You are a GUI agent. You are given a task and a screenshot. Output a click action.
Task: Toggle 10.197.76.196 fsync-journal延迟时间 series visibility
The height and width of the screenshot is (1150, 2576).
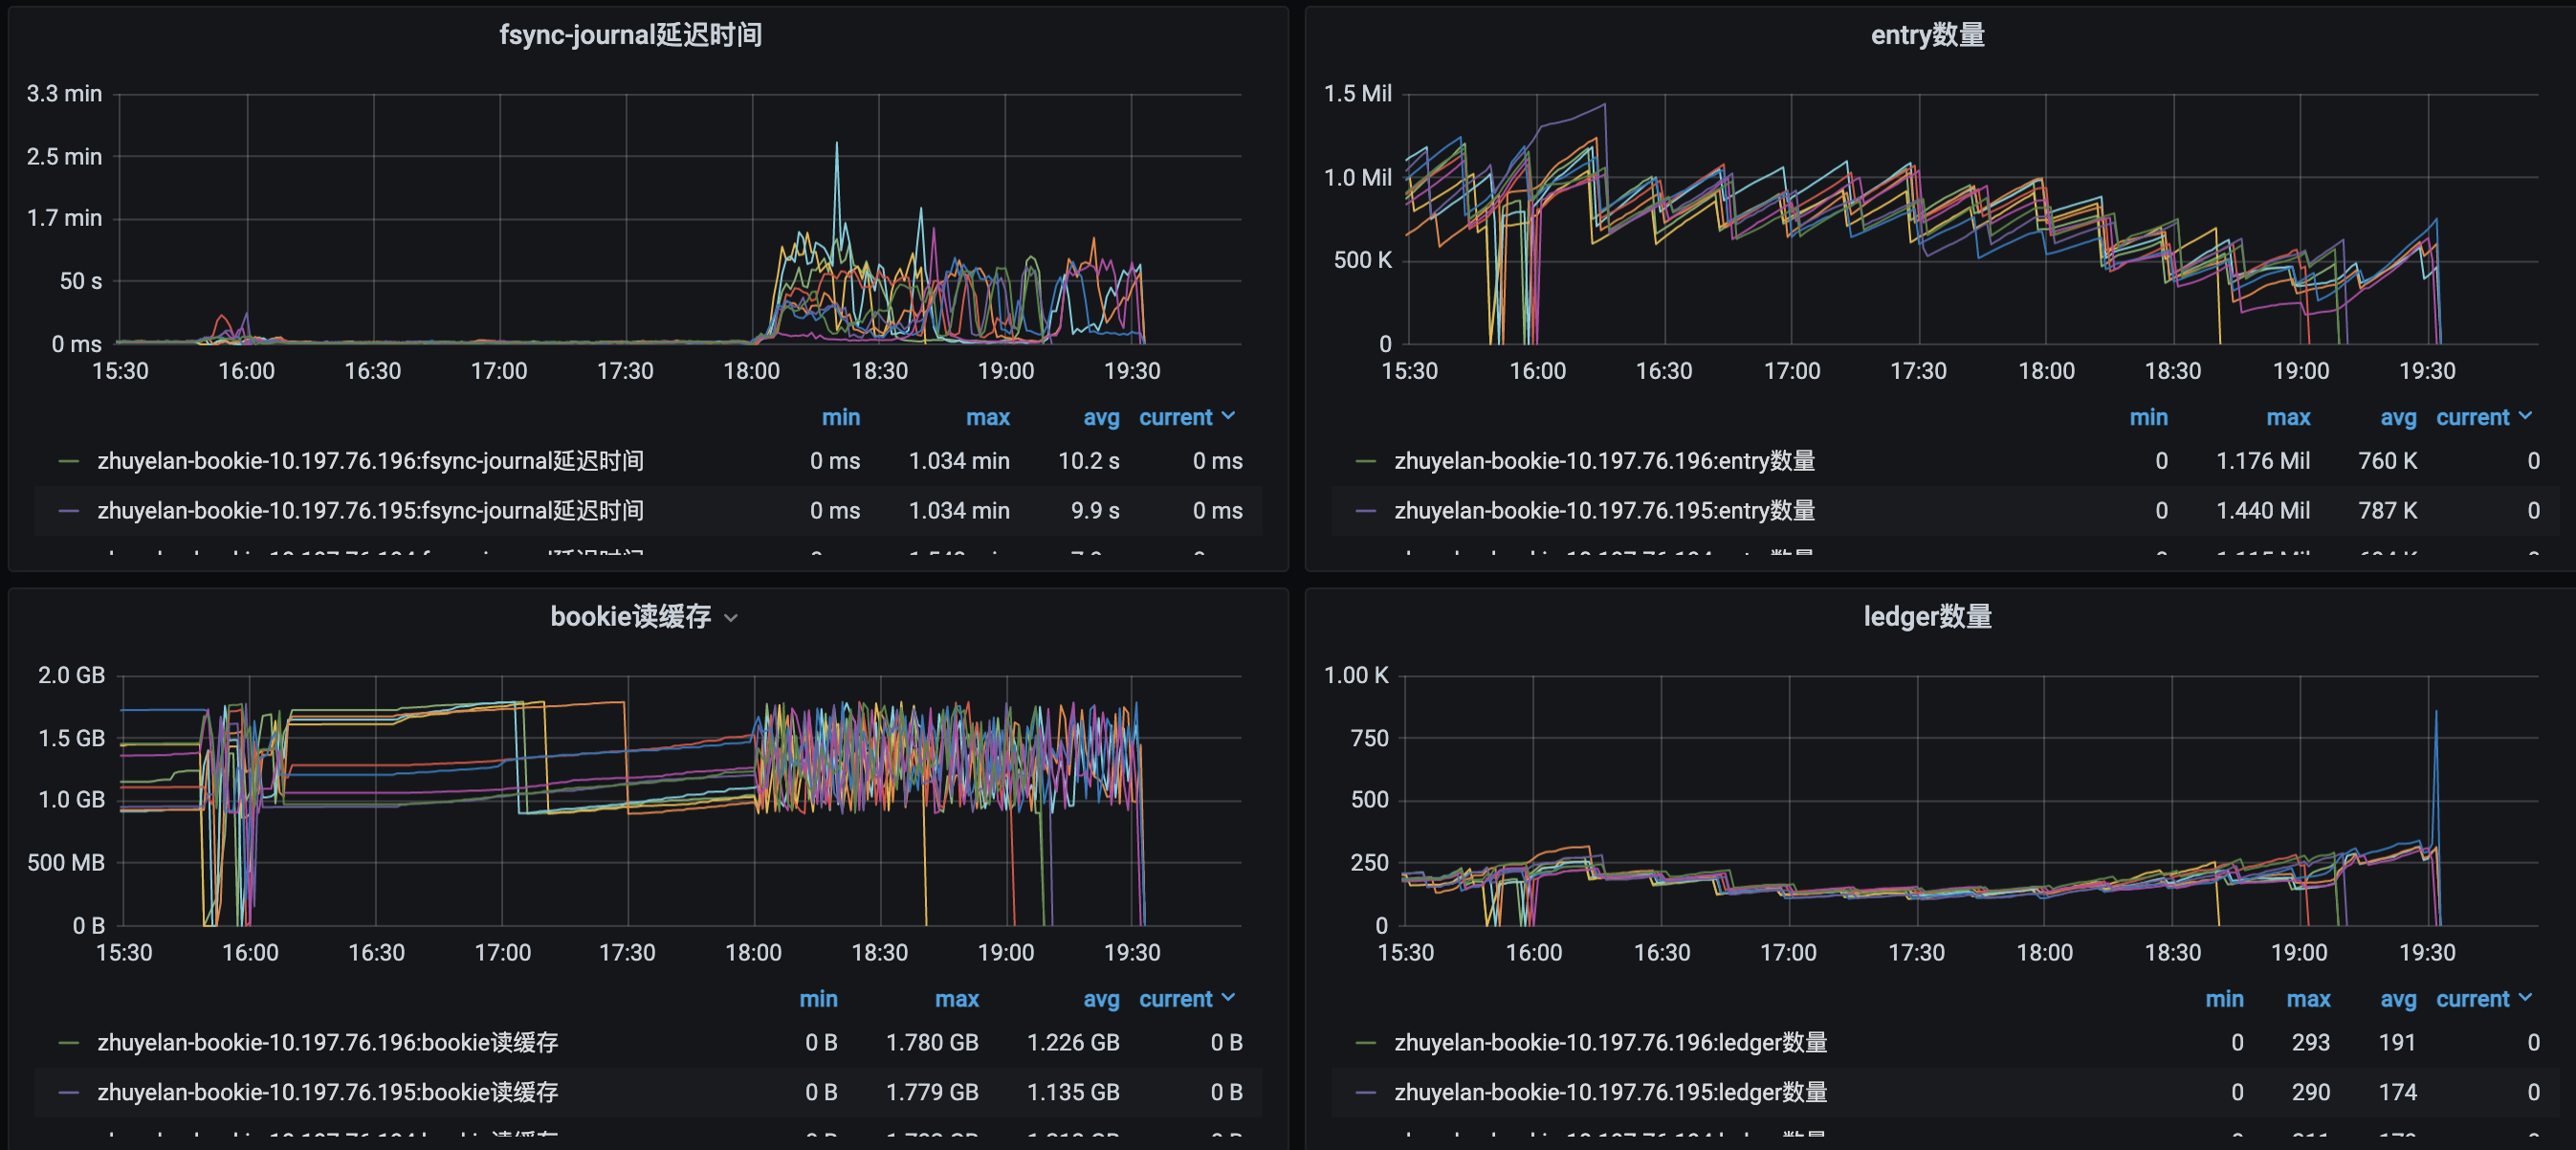[370, 461]
